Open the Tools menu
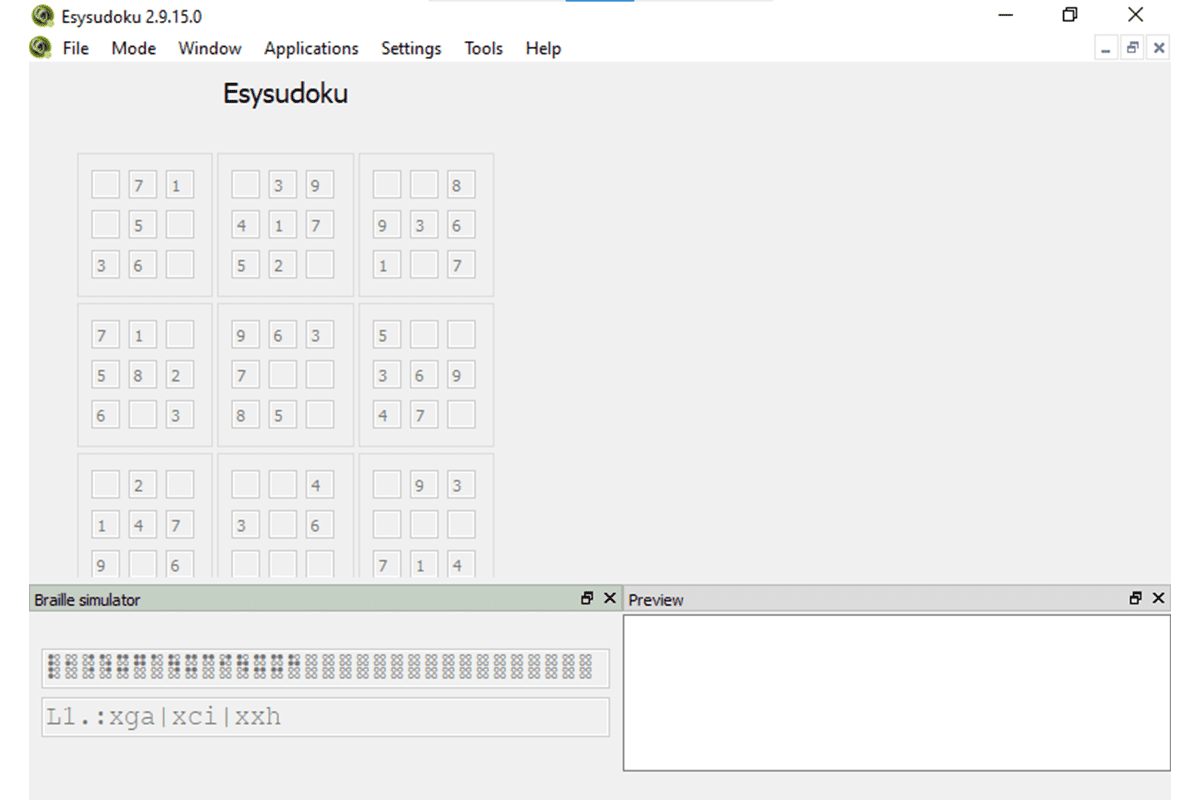This screenshot has height=800, width=1200. 483,48
